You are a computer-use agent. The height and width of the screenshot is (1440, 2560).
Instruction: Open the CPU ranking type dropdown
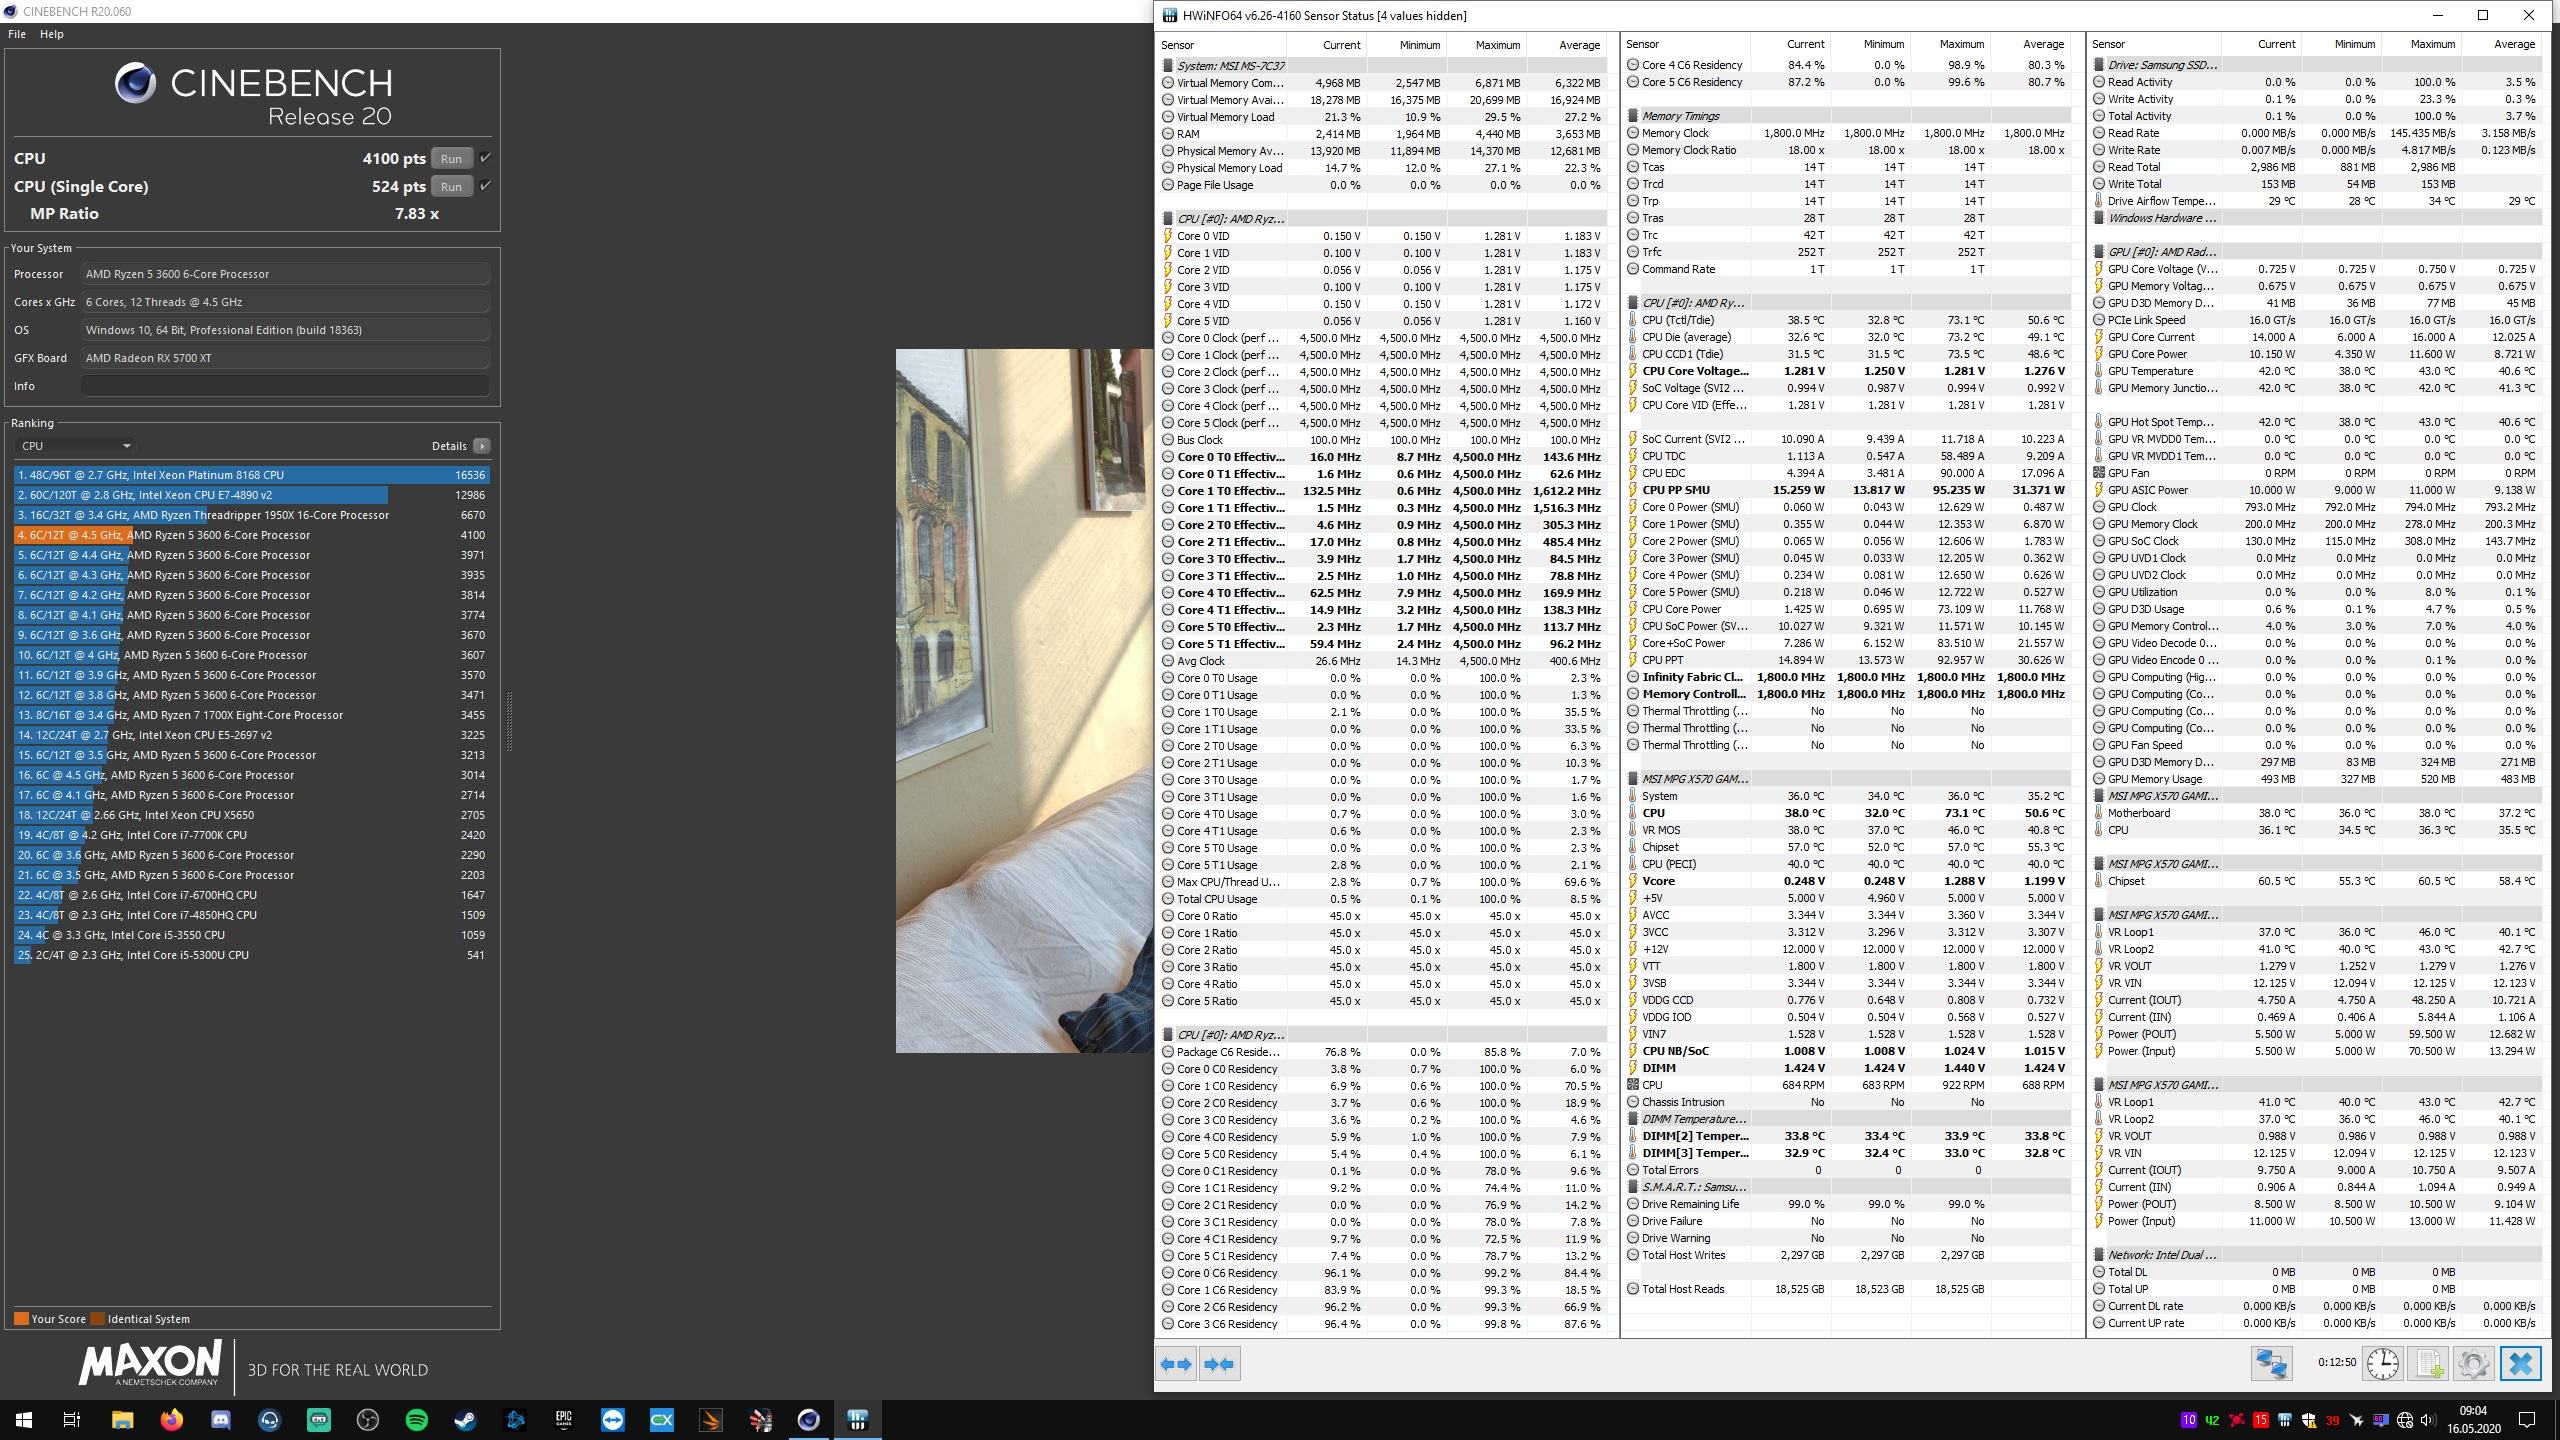pos(75,446)
